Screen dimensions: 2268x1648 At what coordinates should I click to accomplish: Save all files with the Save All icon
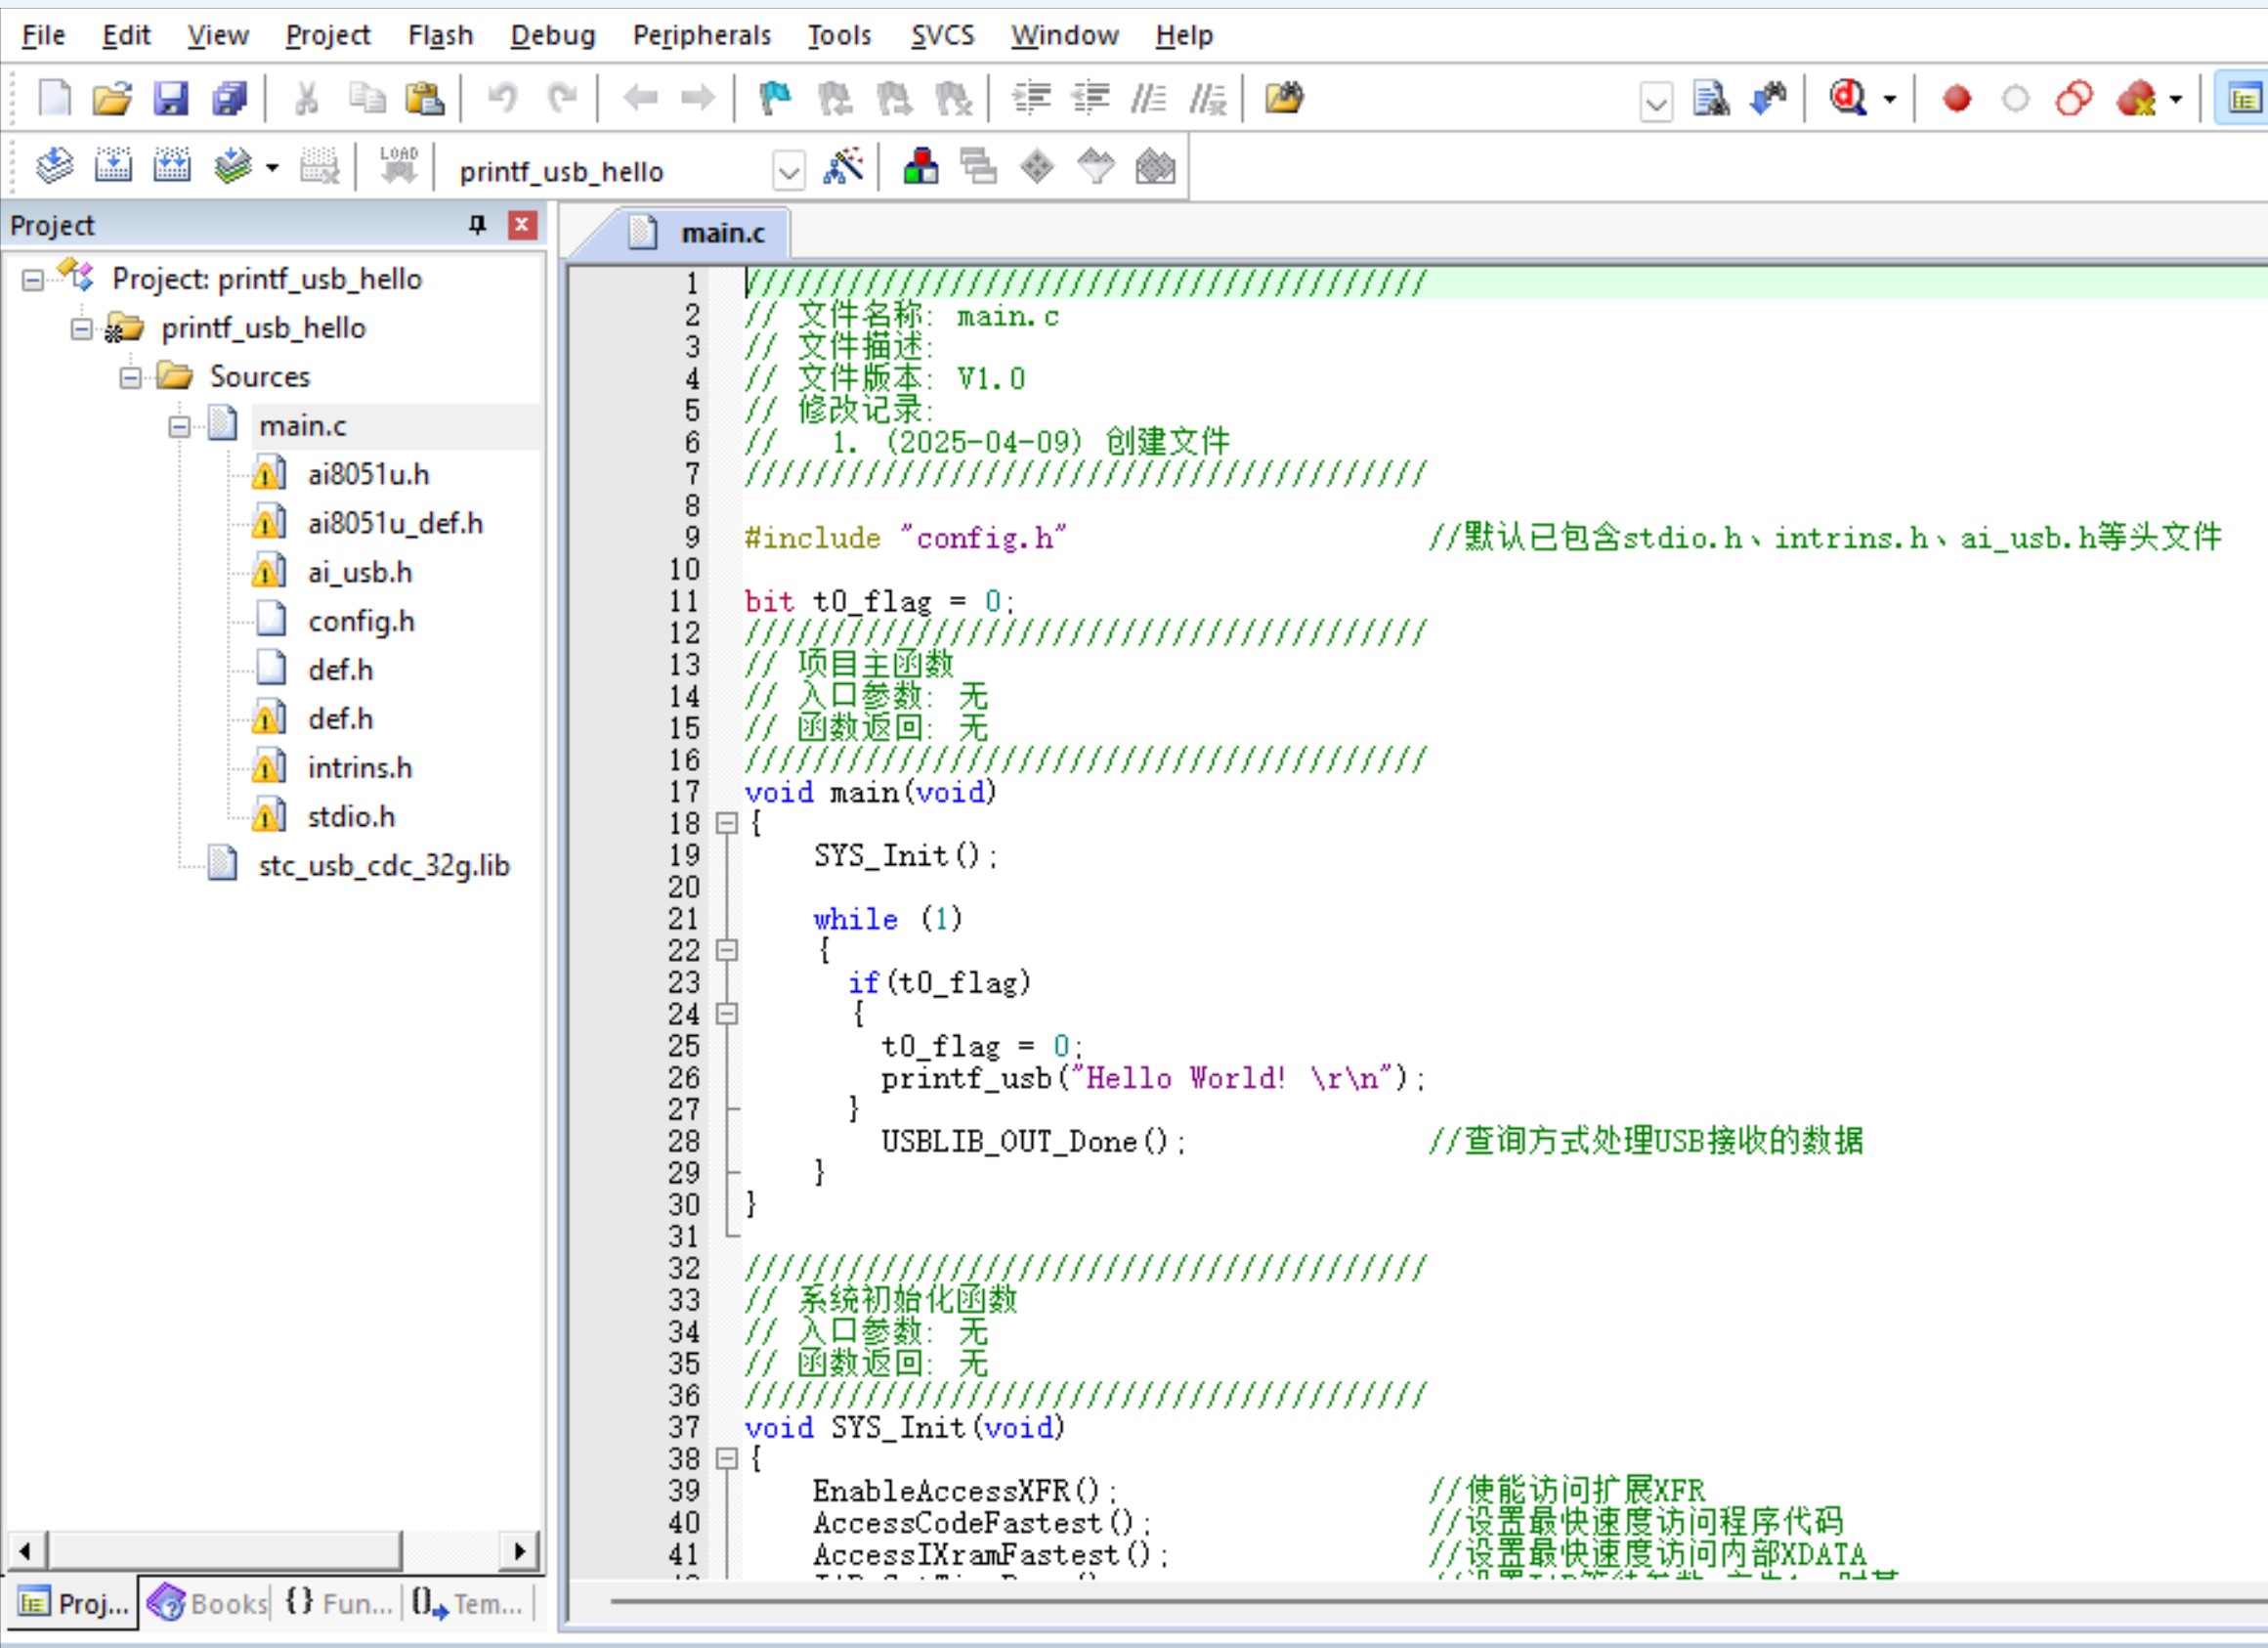tap(230, 99)
